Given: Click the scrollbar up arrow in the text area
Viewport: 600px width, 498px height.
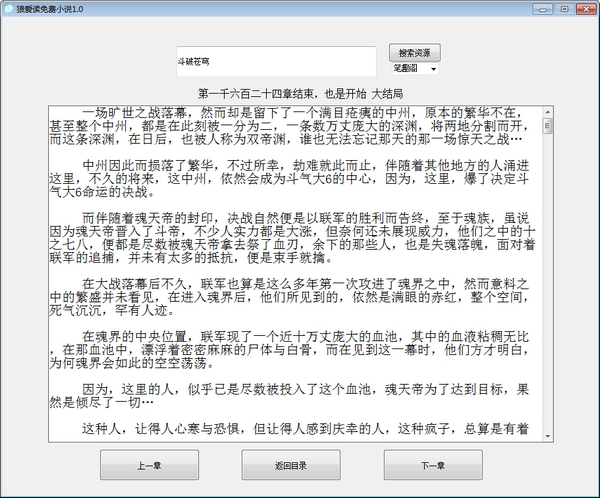Looking at the screenshot, I should point(548,112).
